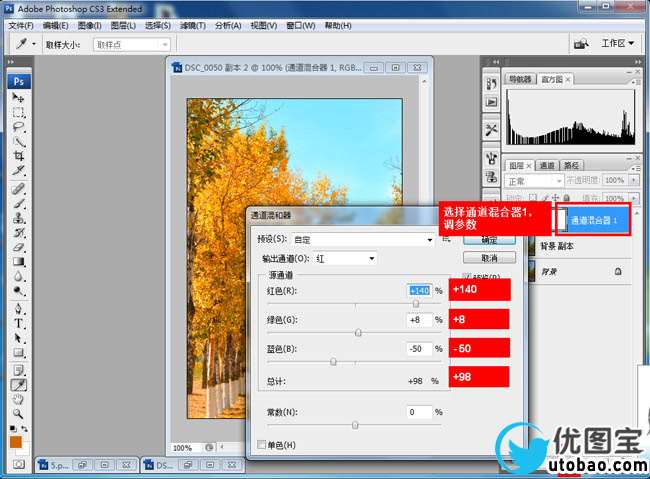Open the Tool Presets dock icon

pos(492,130)
